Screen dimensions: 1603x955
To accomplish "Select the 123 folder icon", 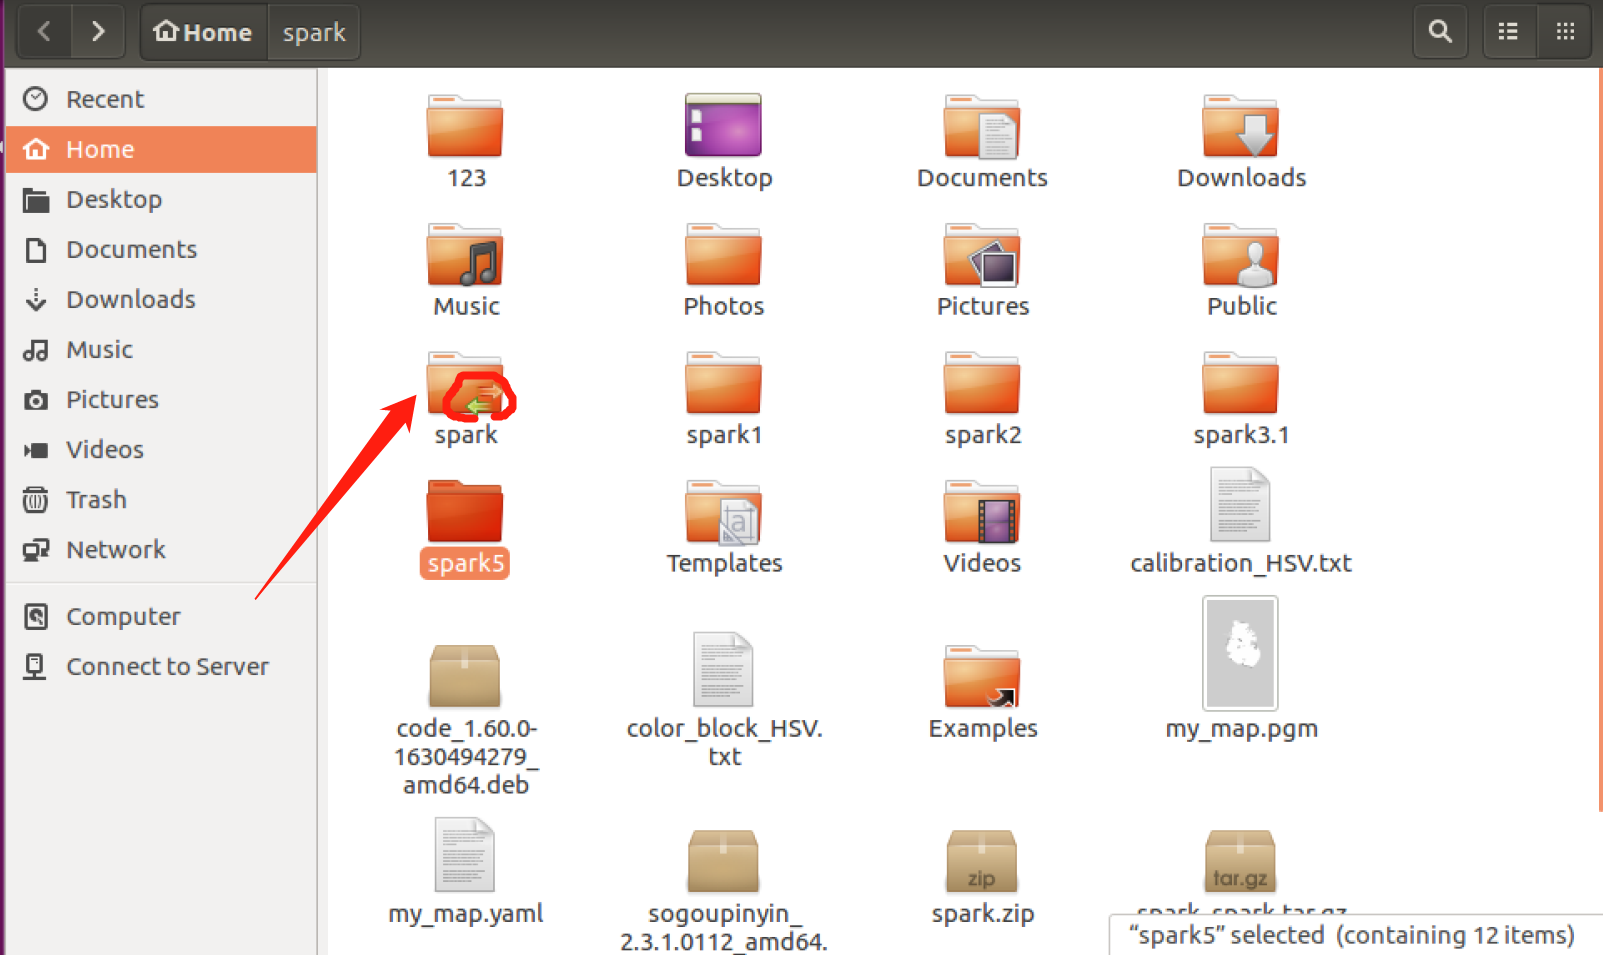I will [x=465, y=126].
